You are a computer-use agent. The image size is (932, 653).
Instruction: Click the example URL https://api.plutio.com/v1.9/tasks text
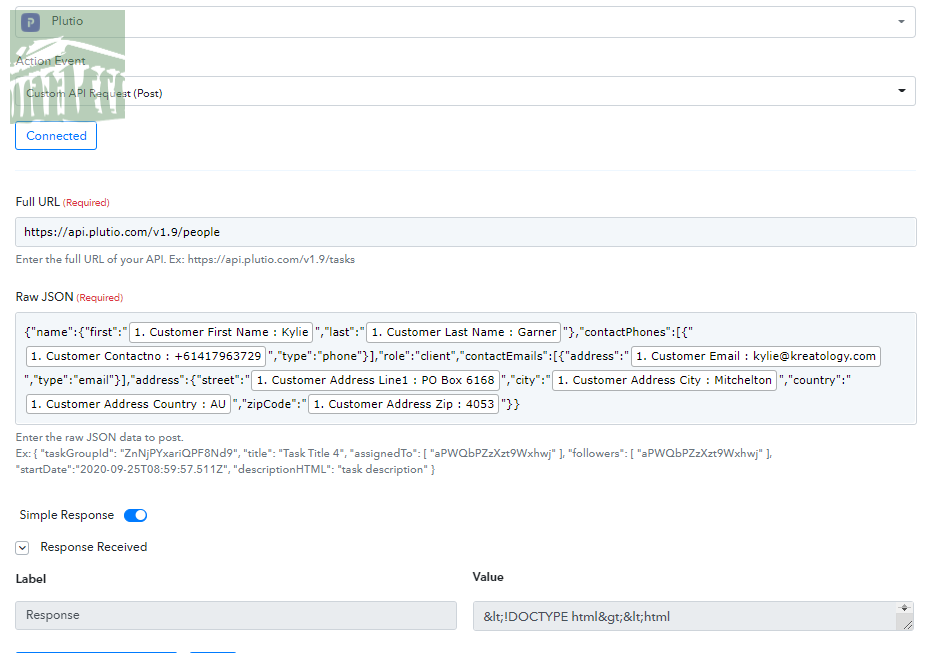(x=271, y=259)
